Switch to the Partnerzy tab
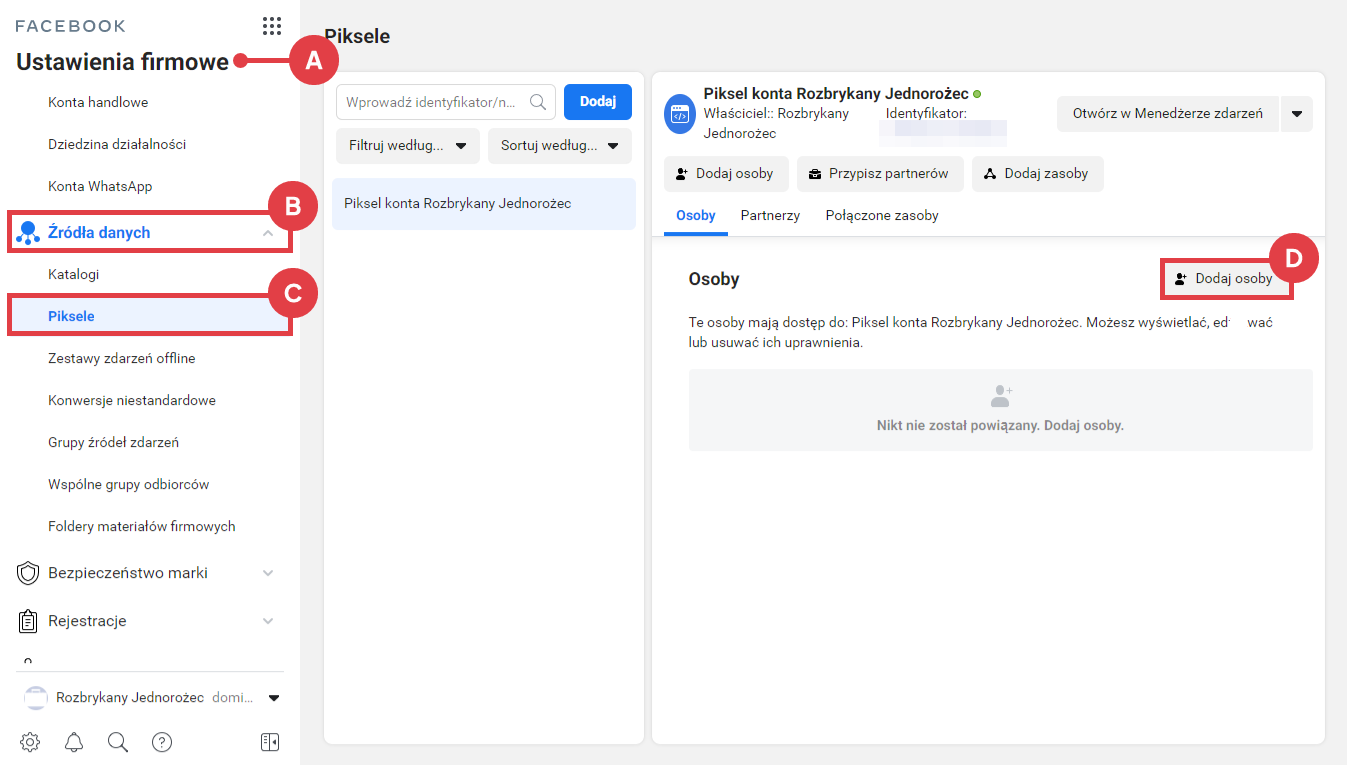This screenshot has height=765, width=1347. [x=770, y=215]
